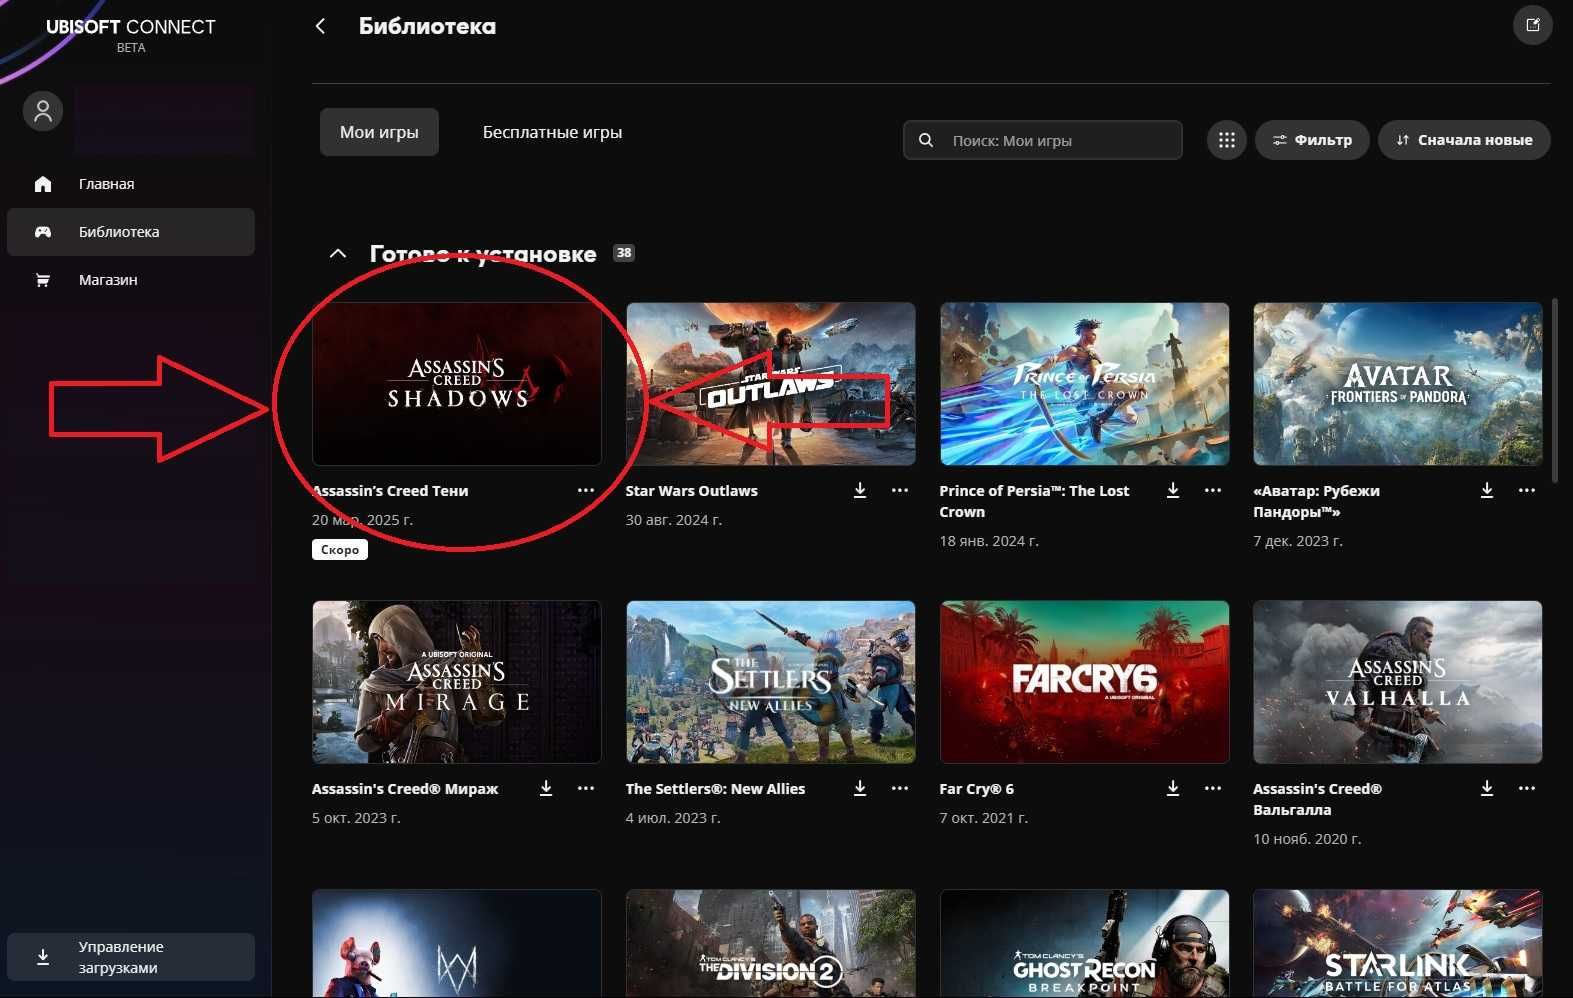Open the Far Cry 6 cover

point(1084,682)
